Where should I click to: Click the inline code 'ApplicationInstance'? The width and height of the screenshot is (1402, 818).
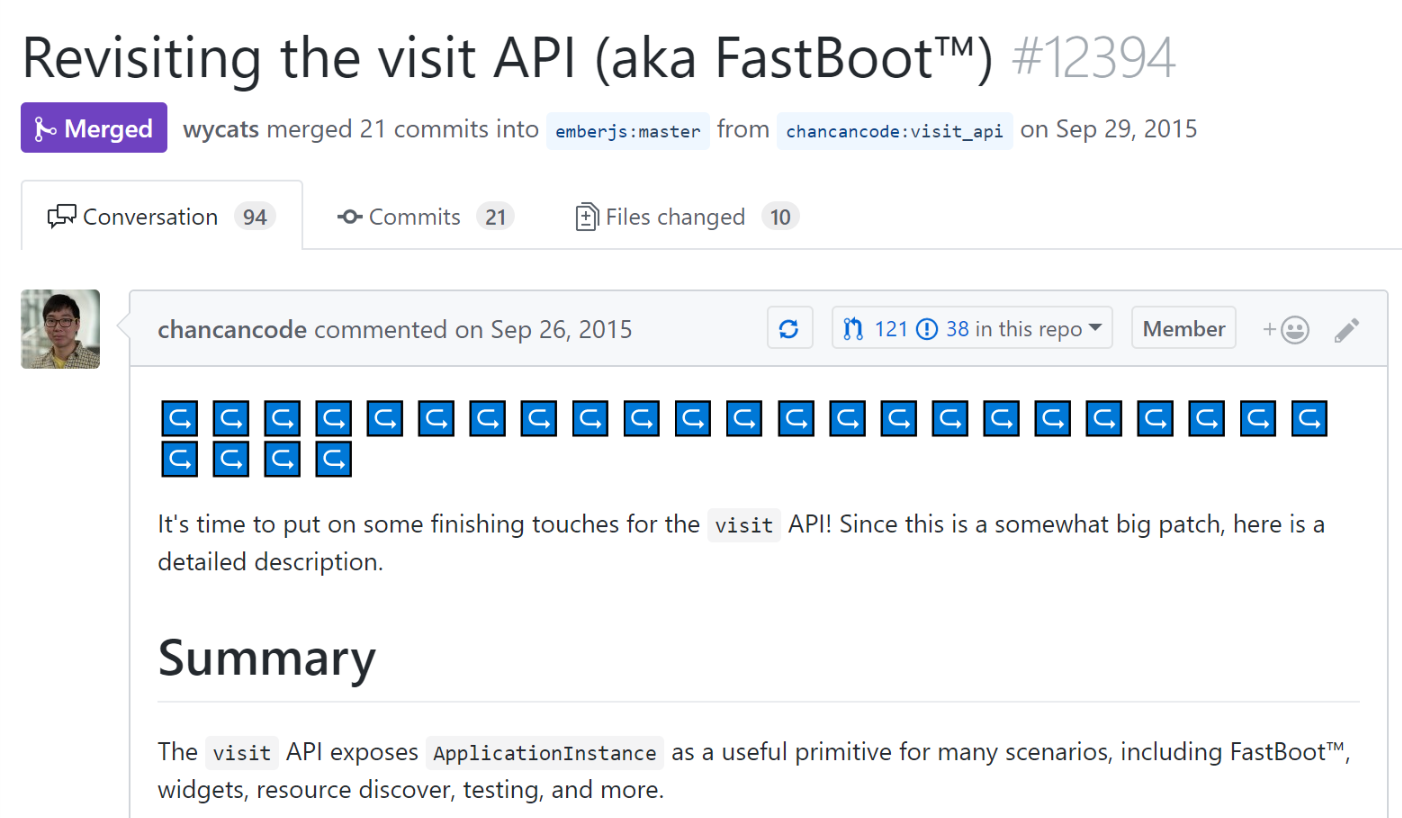545,752
